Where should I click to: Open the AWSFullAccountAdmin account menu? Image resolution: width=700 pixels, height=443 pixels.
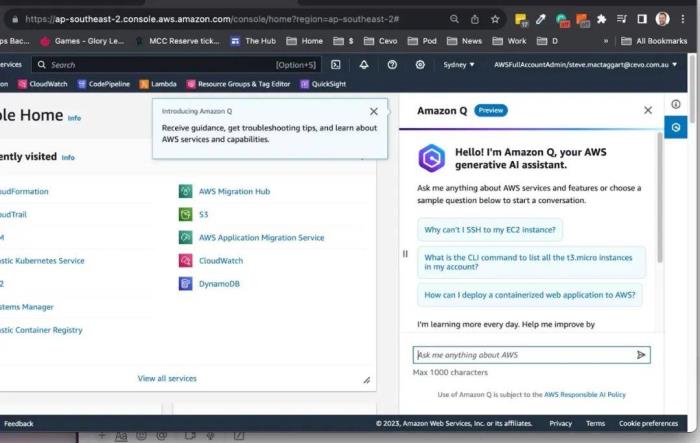point(585,65)
